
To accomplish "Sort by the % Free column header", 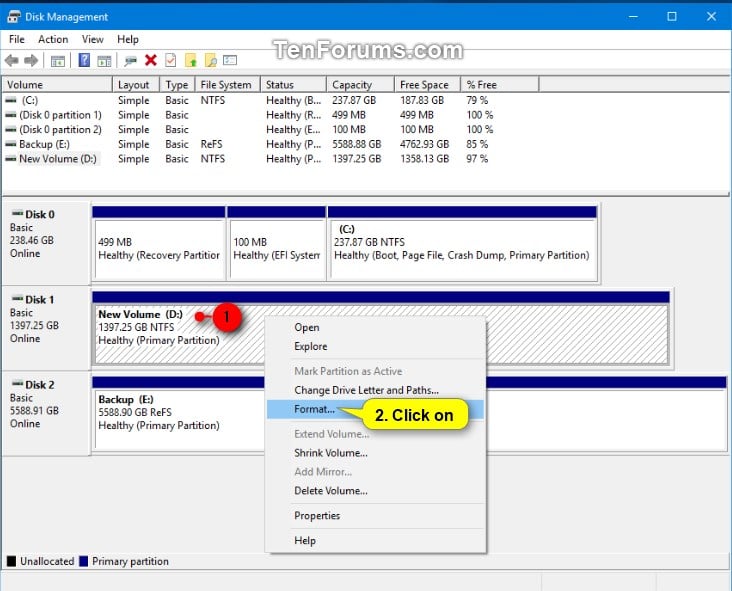I will (x=500, y=84).
